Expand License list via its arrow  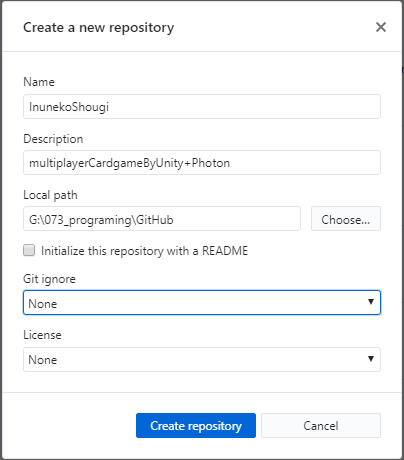(371, 359)
